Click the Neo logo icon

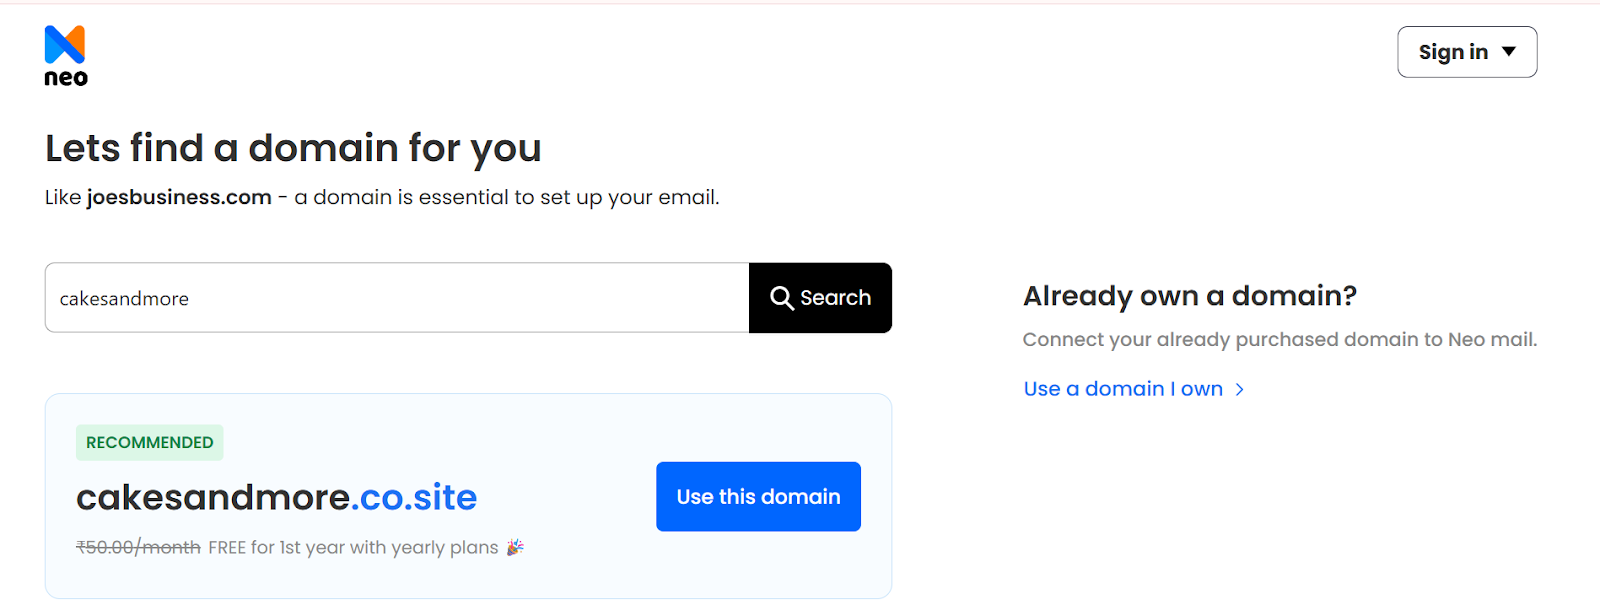pyautogui.click(x=65, y=45)
